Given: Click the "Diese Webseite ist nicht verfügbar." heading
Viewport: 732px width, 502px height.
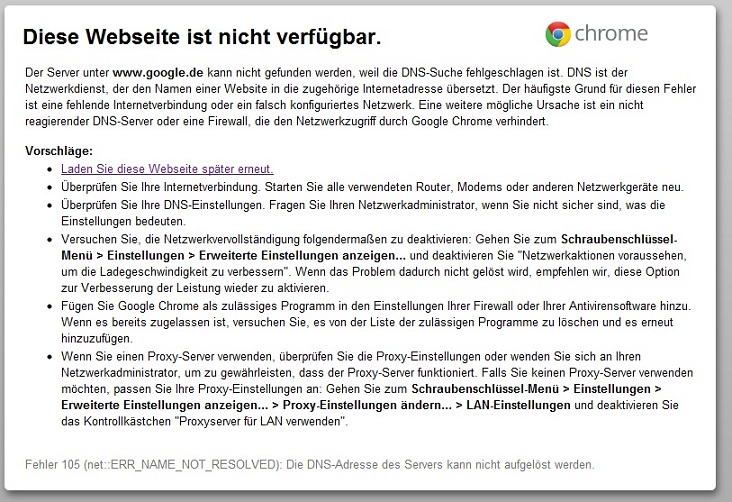Looking at the screenshot, I should 202,37.
